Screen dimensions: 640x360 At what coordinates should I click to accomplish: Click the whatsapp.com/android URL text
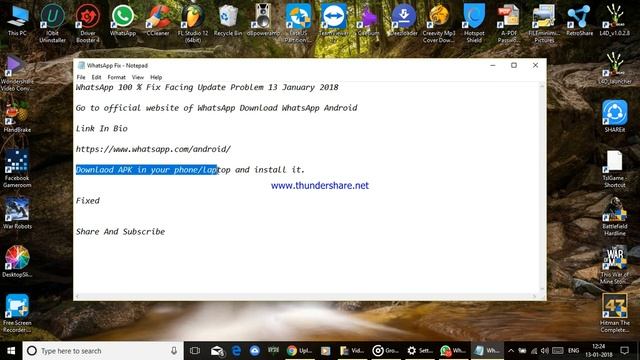[x=153, y=149]
